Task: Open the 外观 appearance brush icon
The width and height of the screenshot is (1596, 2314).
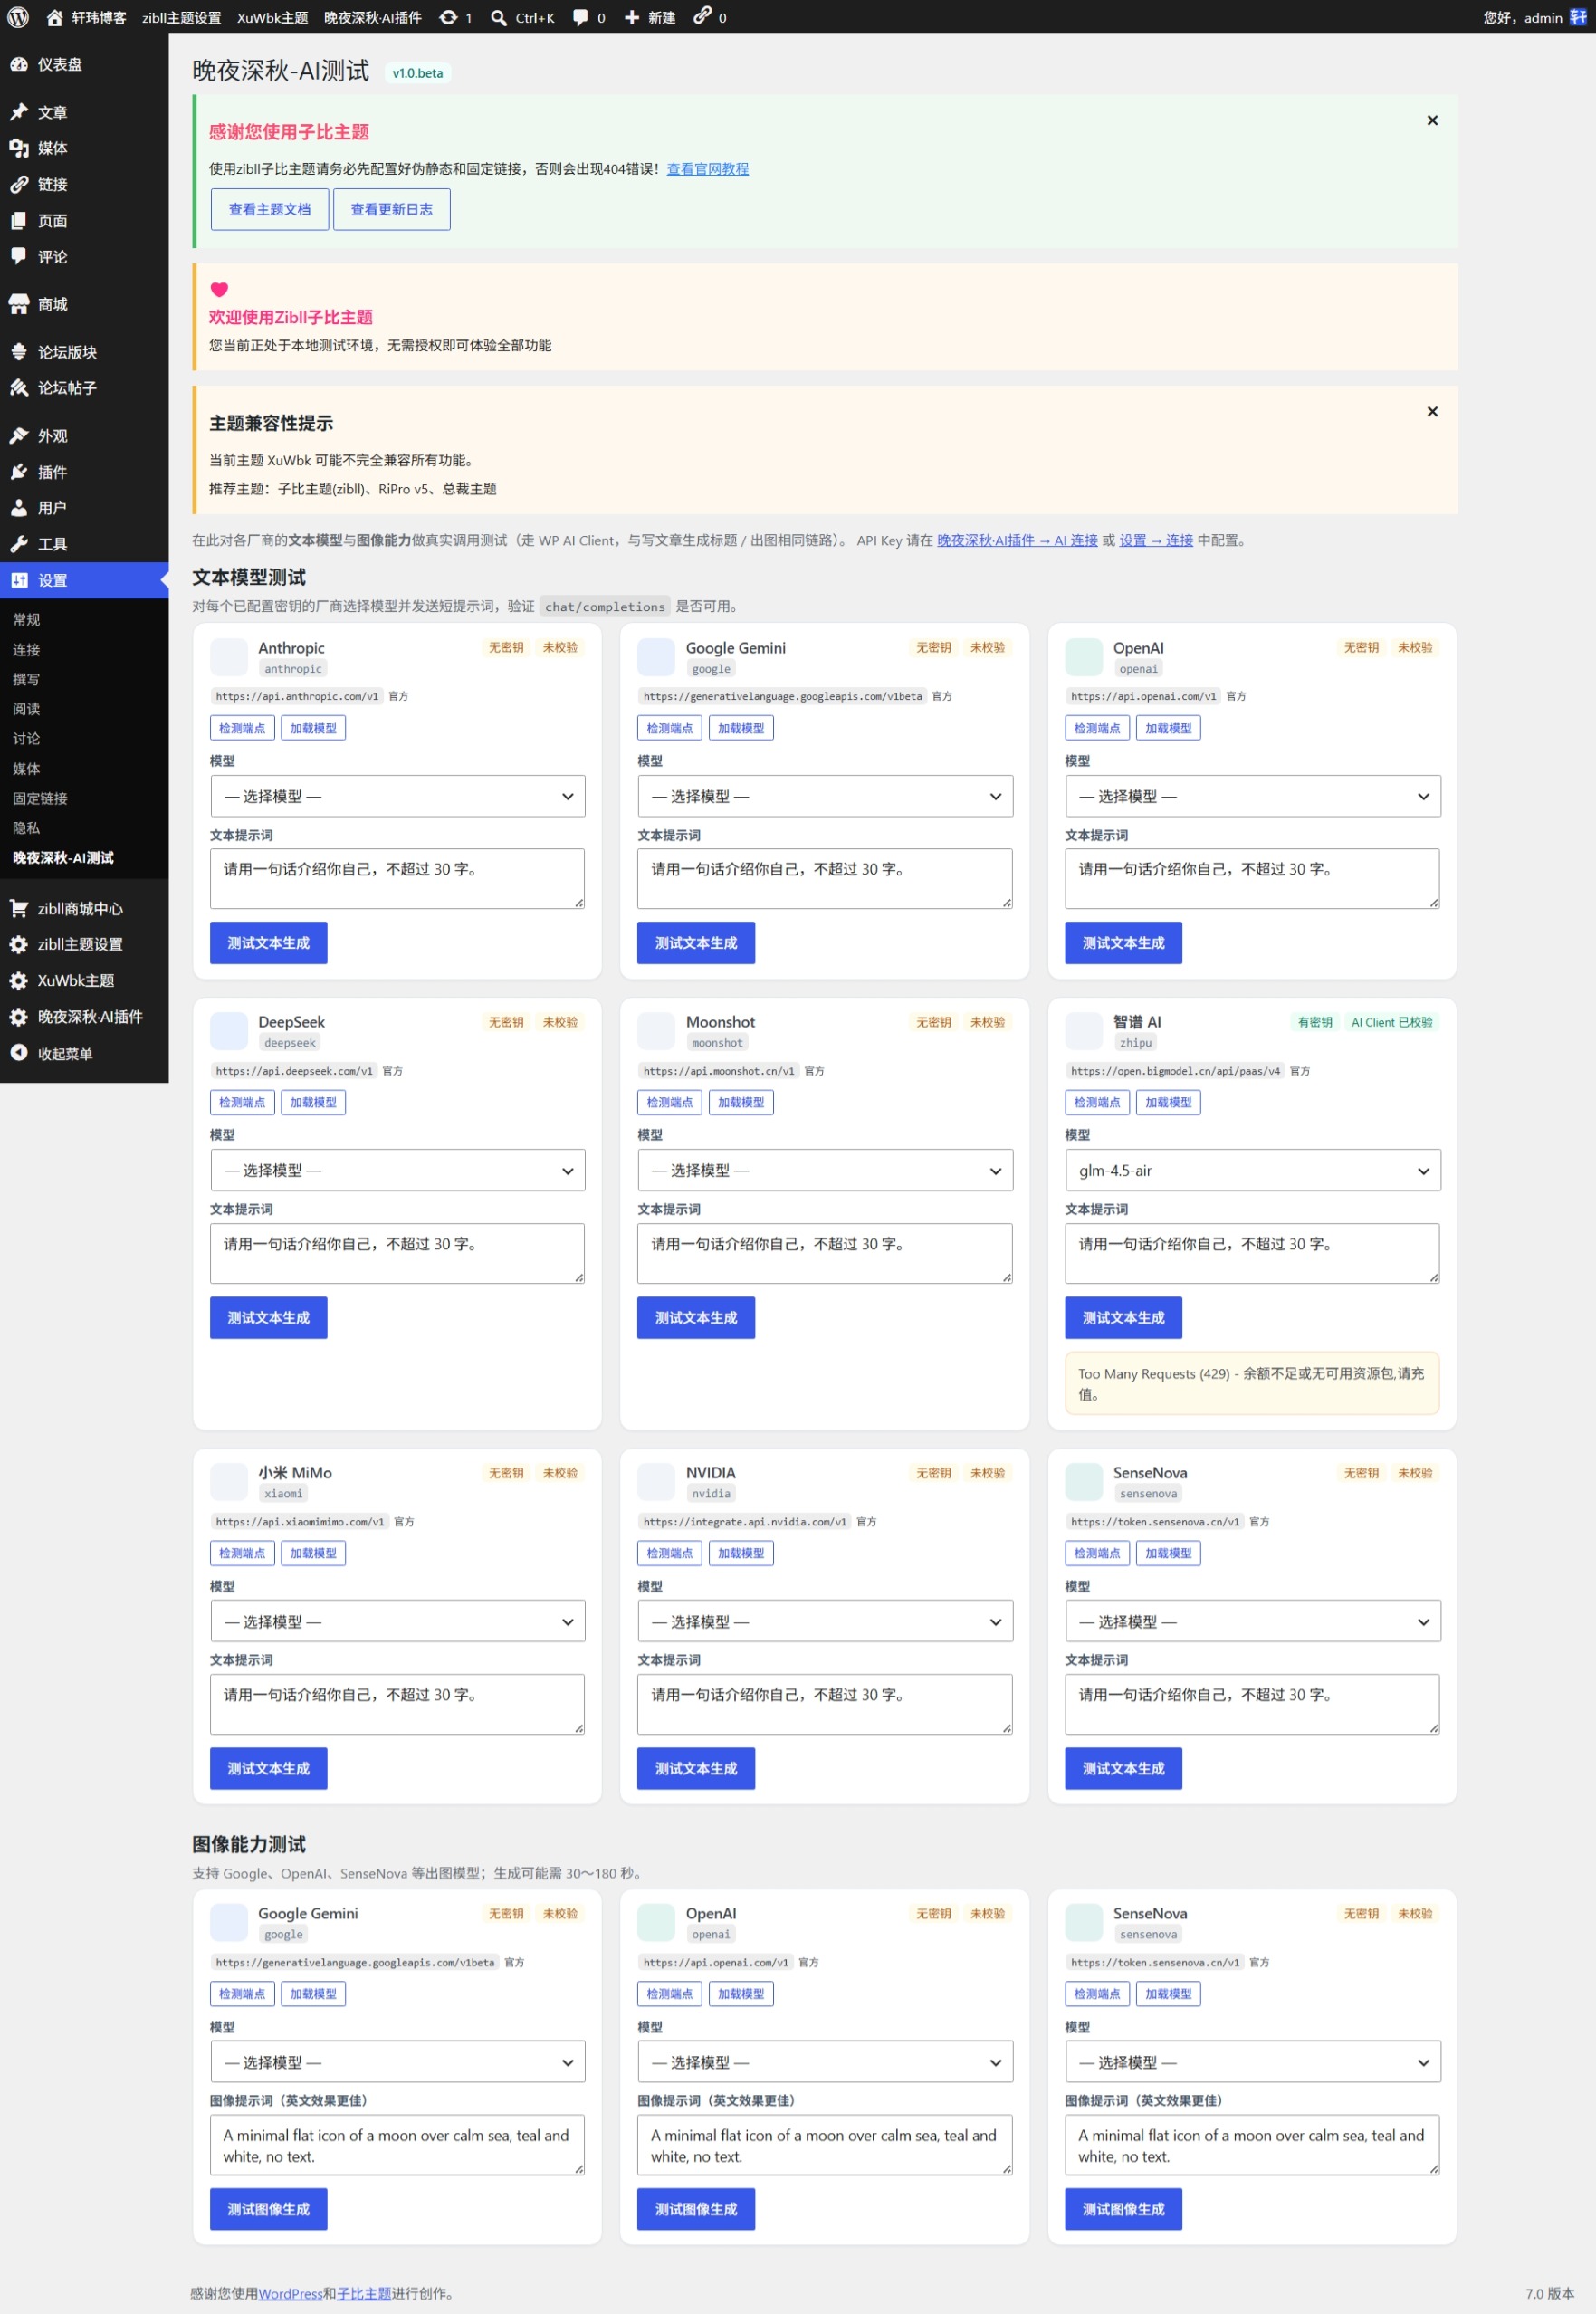Action: click(x=19, y=436)
